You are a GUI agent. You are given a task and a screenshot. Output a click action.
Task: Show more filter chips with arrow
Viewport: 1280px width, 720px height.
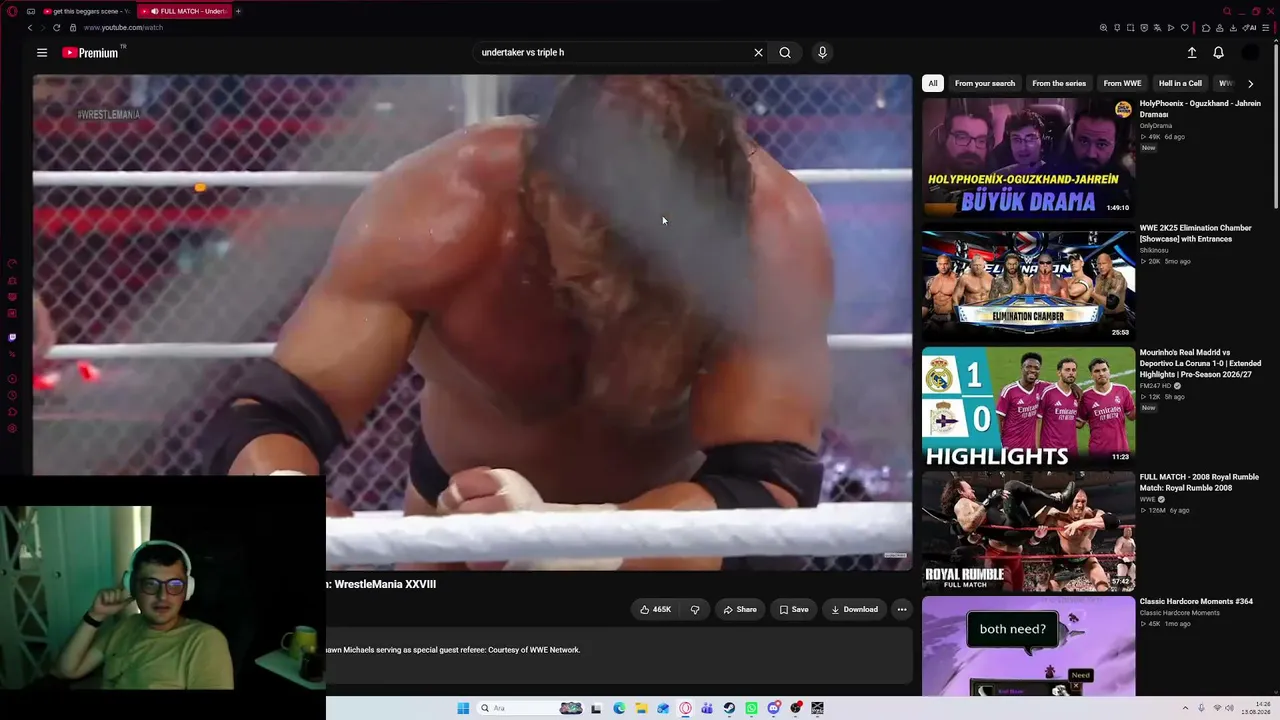[x=1250, y=84]
